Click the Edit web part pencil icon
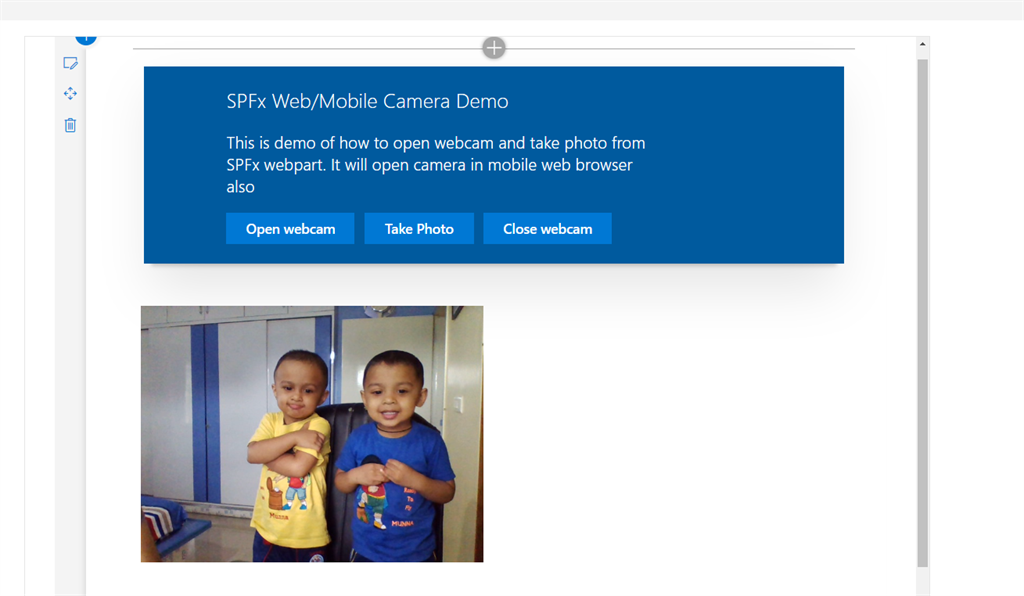Viewport: 1024px width, 596px height. 70,63
